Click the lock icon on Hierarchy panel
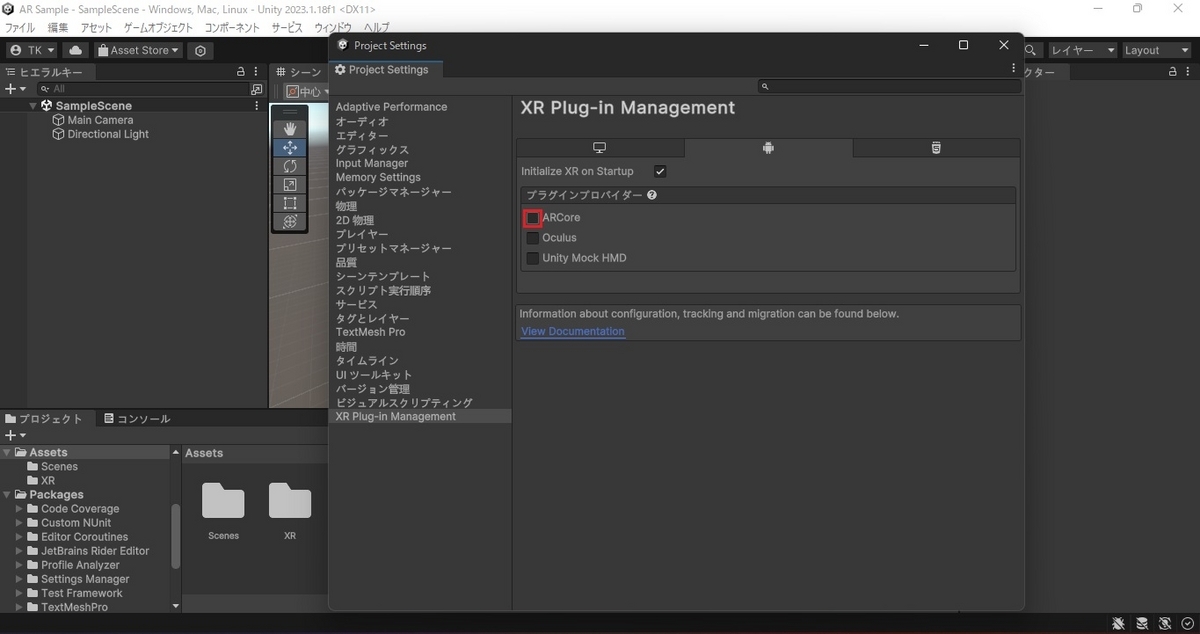Viewport: 1200px width, 634px height. pyautogui.click(x=241, y=72)
